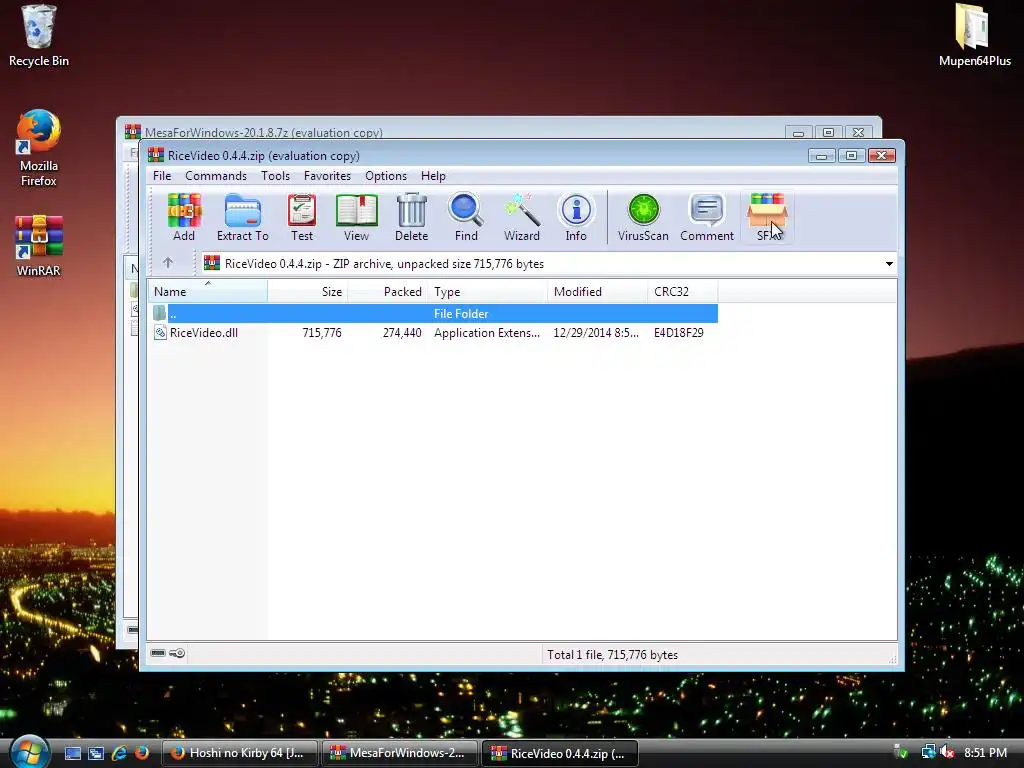Minimize the MesaForWindows background window

point(798,133)
